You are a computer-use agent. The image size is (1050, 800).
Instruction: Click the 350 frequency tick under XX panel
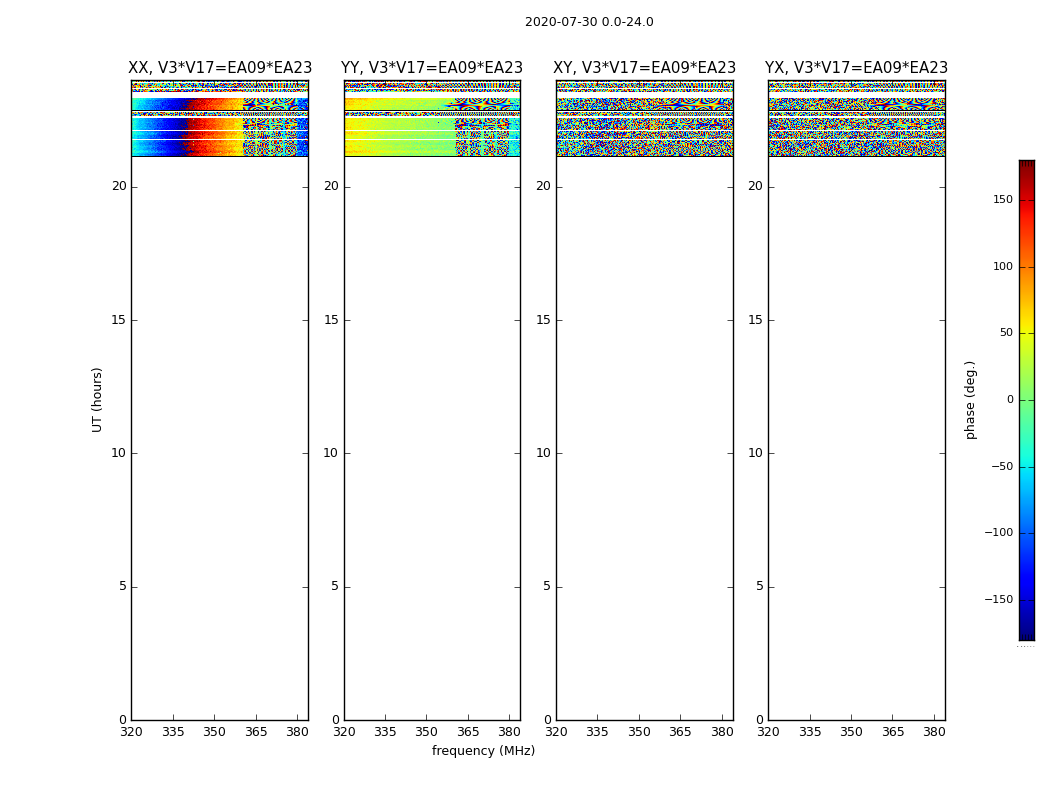click(215, 731)
